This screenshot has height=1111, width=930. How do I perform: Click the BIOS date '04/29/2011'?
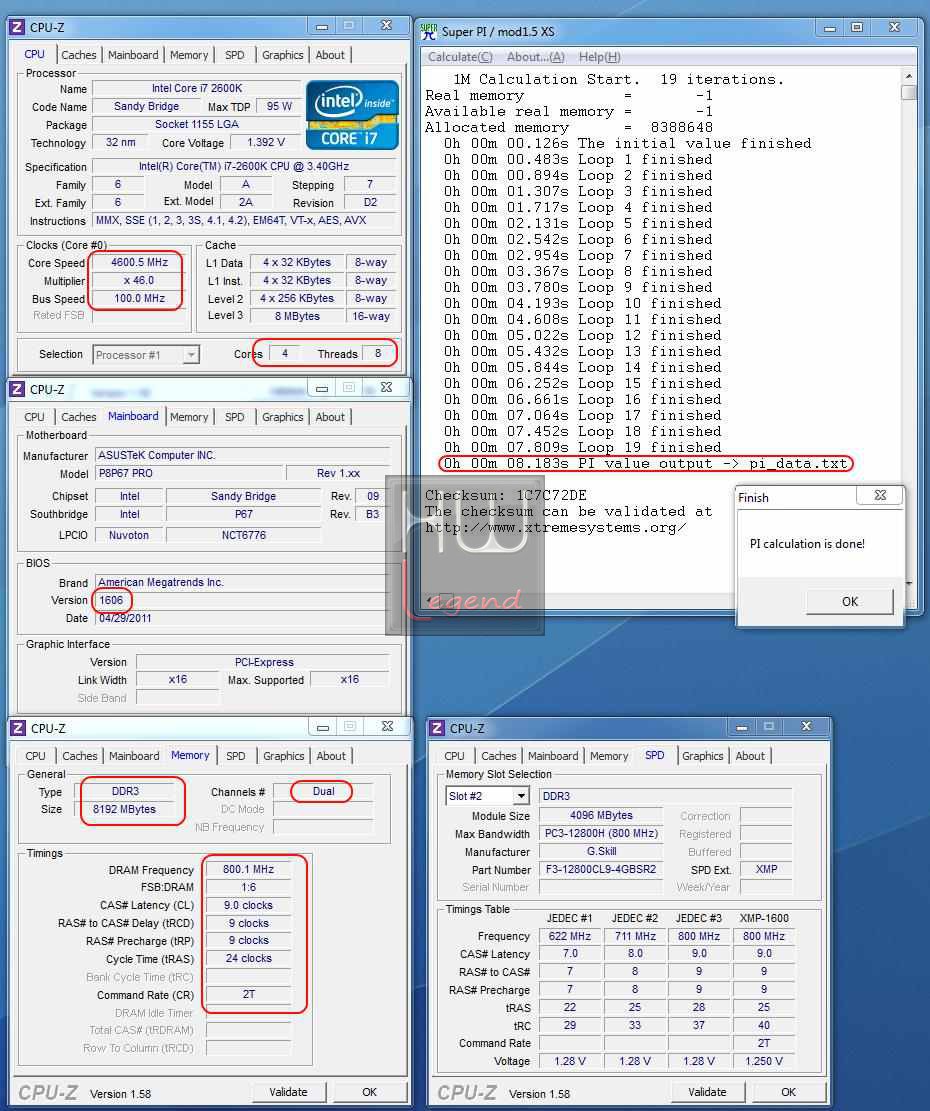coord(125,618)
